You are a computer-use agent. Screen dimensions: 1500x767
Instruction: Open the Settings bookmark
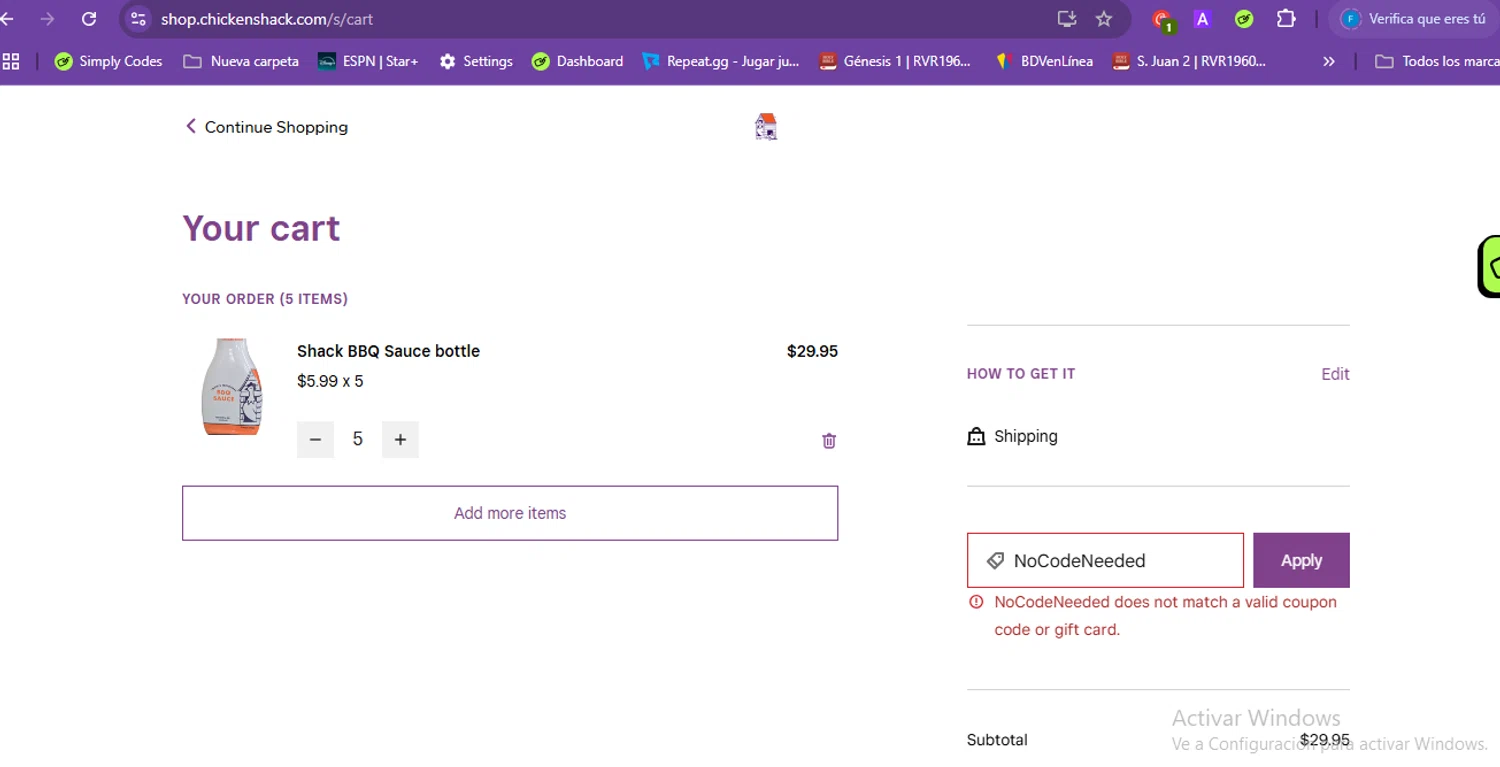476,61
